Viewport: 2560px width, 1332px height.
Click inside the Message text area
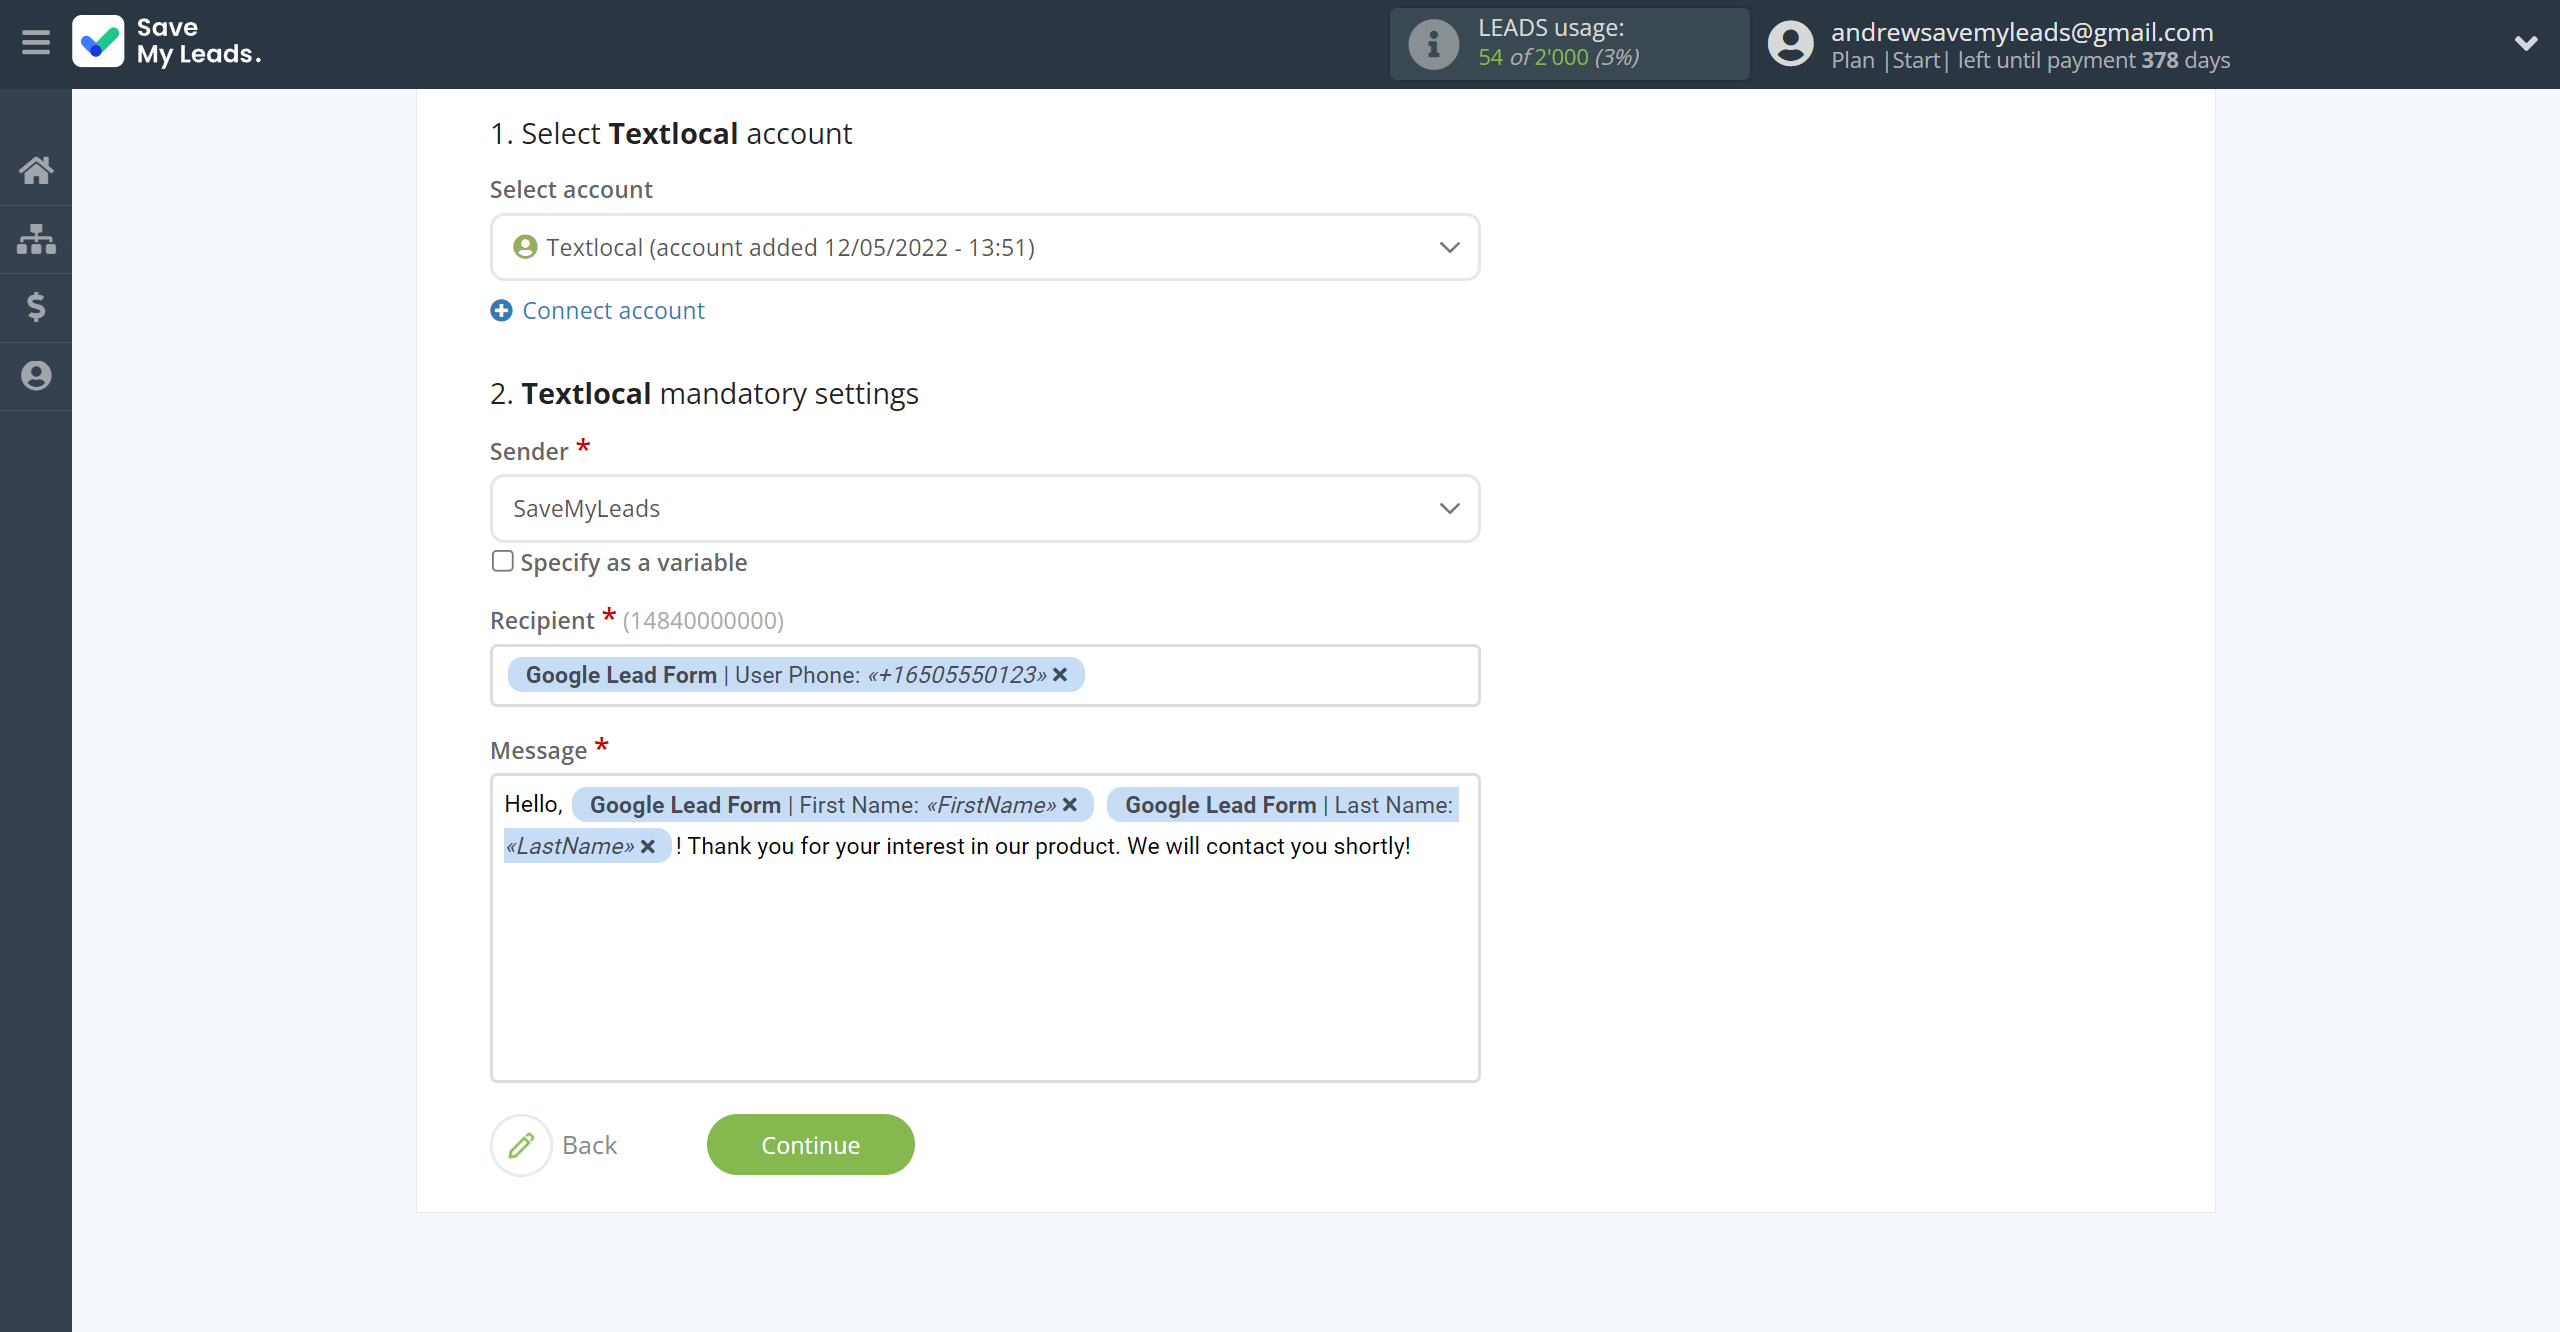pyautogui.click(x=985, y=928)
